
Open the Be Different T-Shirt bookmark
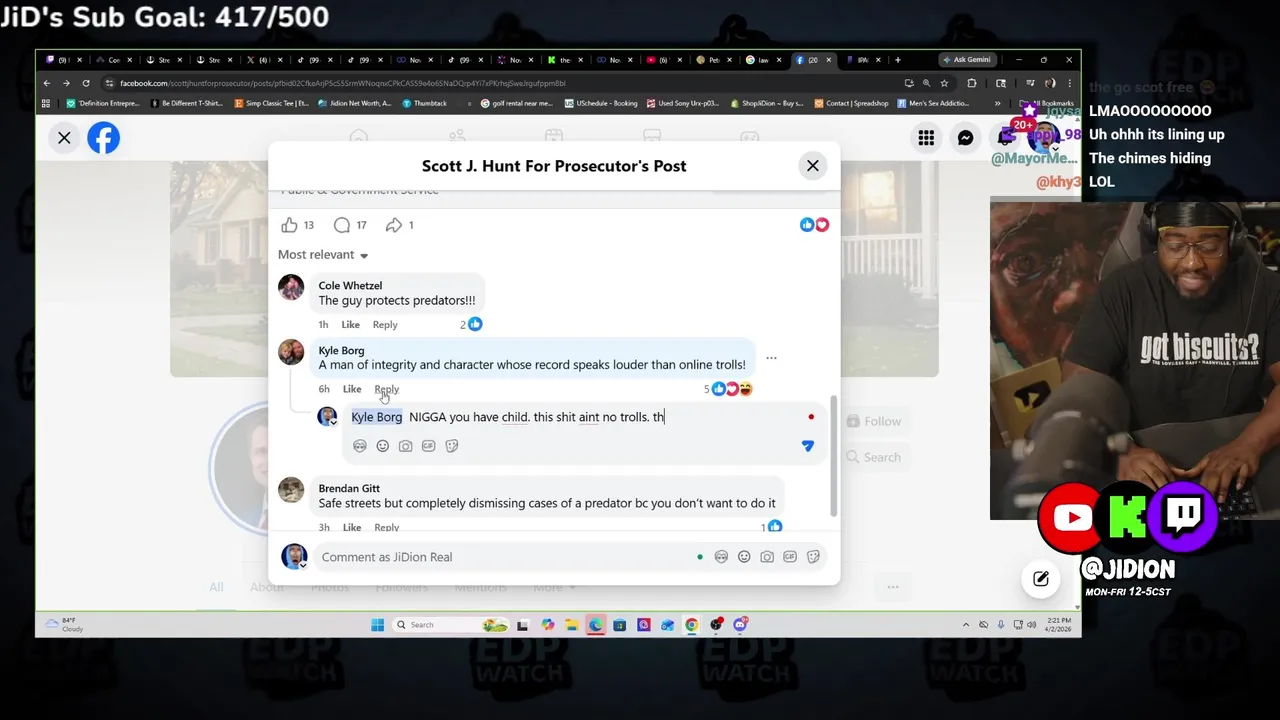coord(187,103)
